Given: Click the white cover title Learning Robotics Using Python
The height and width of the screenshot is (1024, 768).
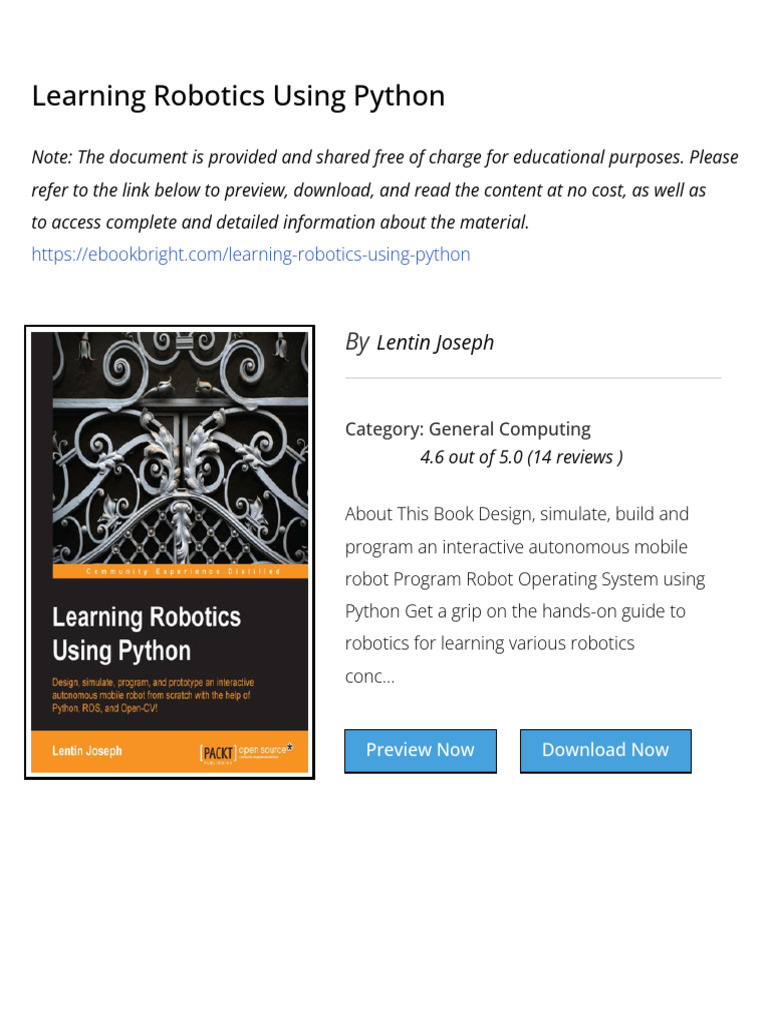Looking at the screenshot, I should click(x=146, y=633).
